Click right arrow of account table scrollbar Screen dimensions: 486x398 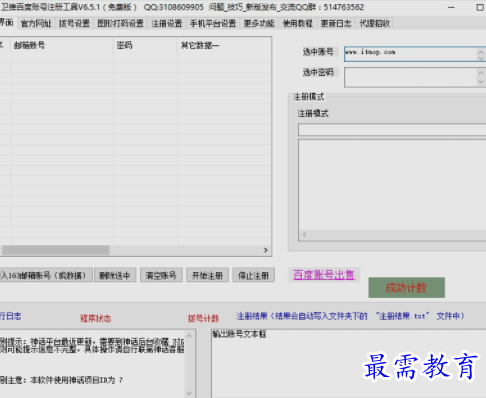(x=266, y=250)
